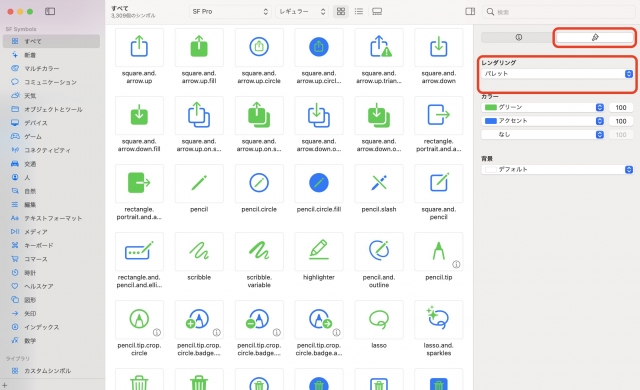640x390 pixels.
Task: Select キーボード category in sidebar
Action: coord(51,245)
